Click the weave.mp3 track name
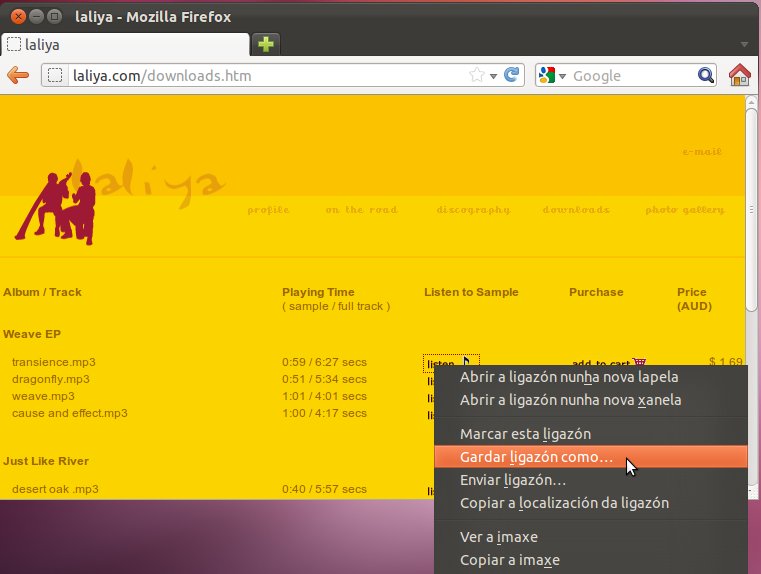 43,396
